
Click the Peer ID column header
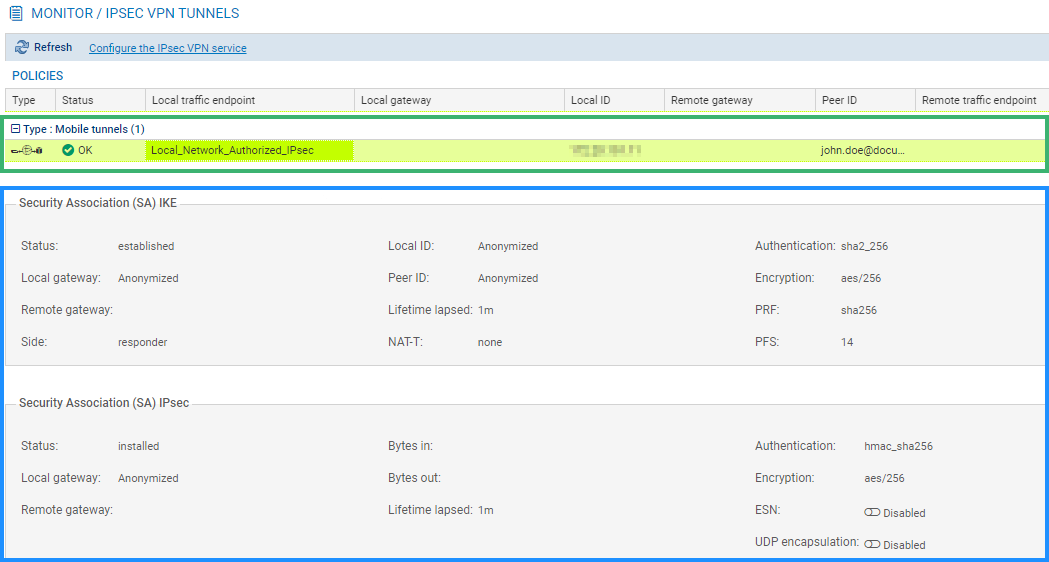click(839, 100)
